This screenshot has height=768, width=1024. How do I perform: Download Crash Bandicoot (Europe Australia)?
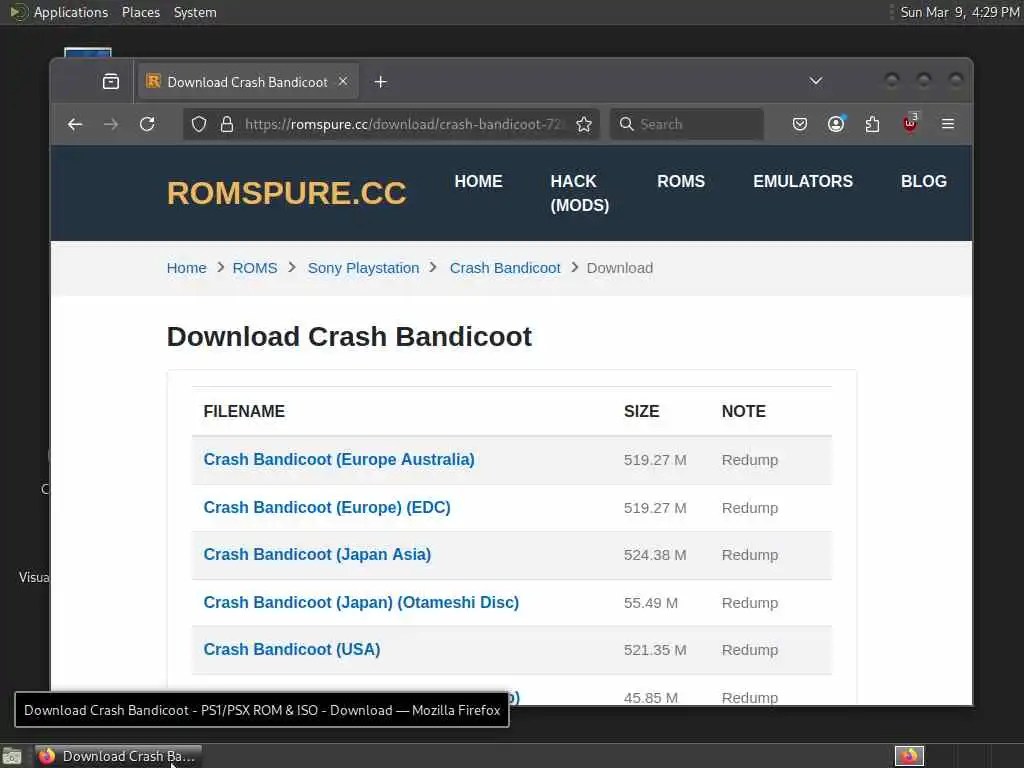coord(339,460)
